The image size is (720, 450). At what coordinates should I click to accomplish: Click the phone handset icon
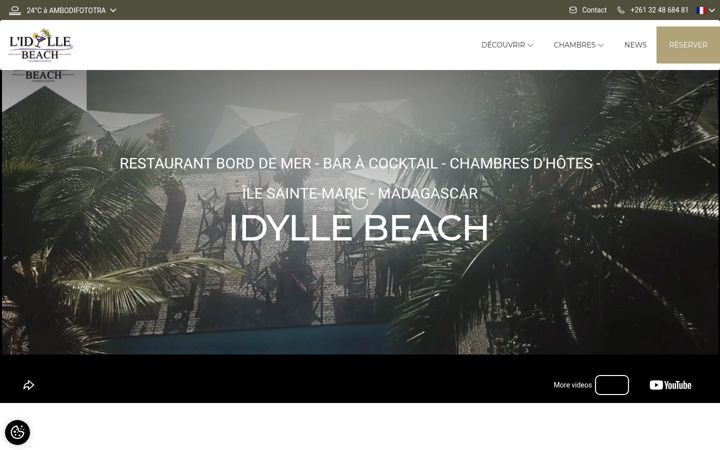[620, 10]
